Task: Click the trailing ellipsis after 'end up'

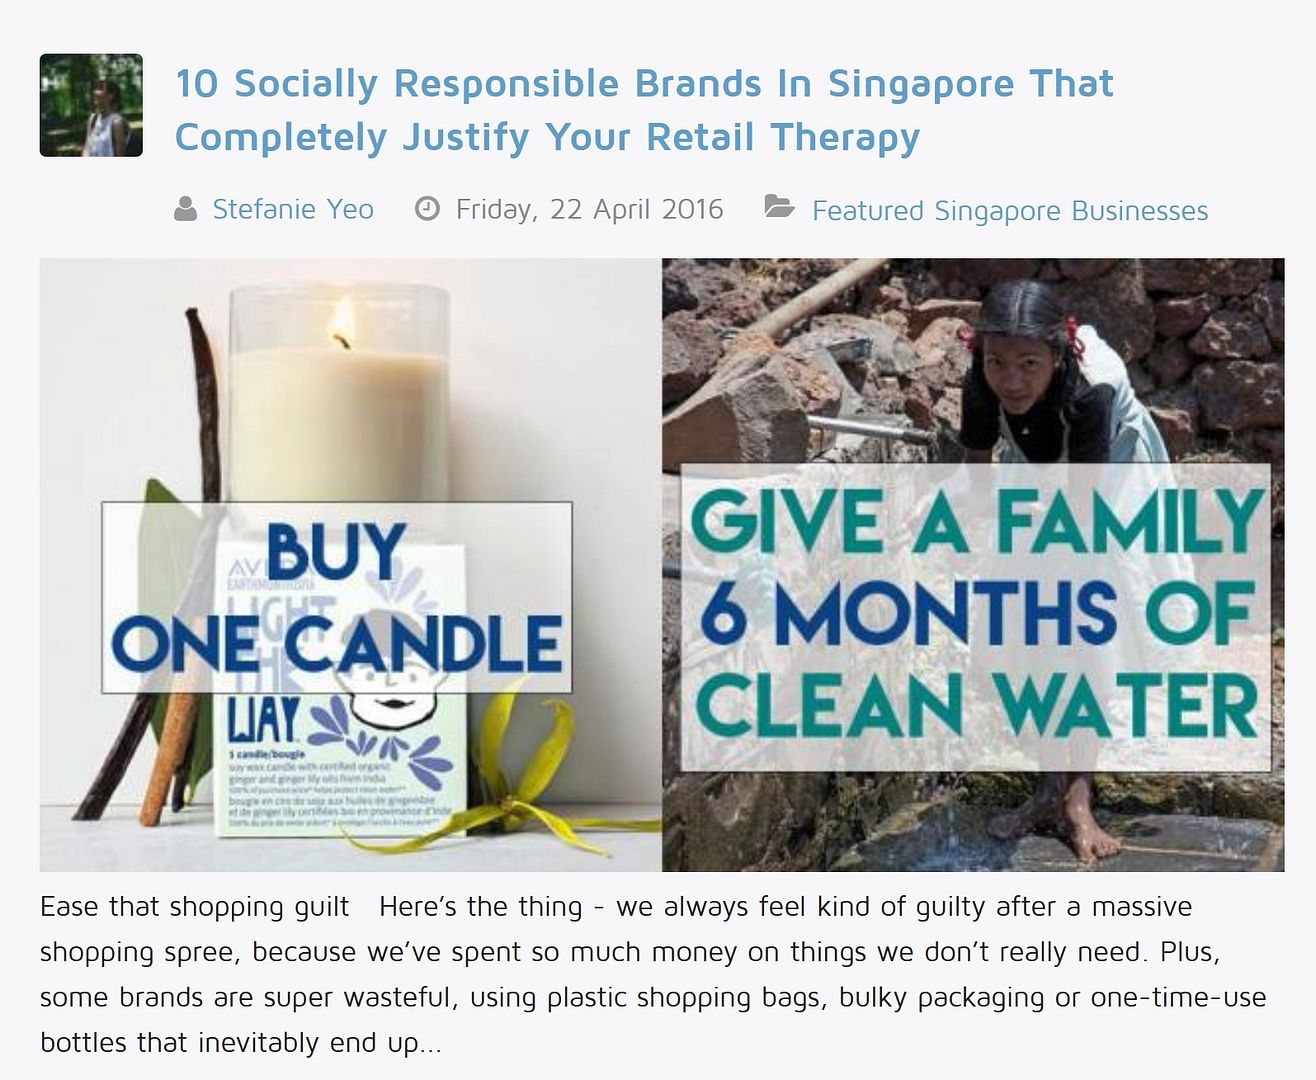Action: [430, 1045]
